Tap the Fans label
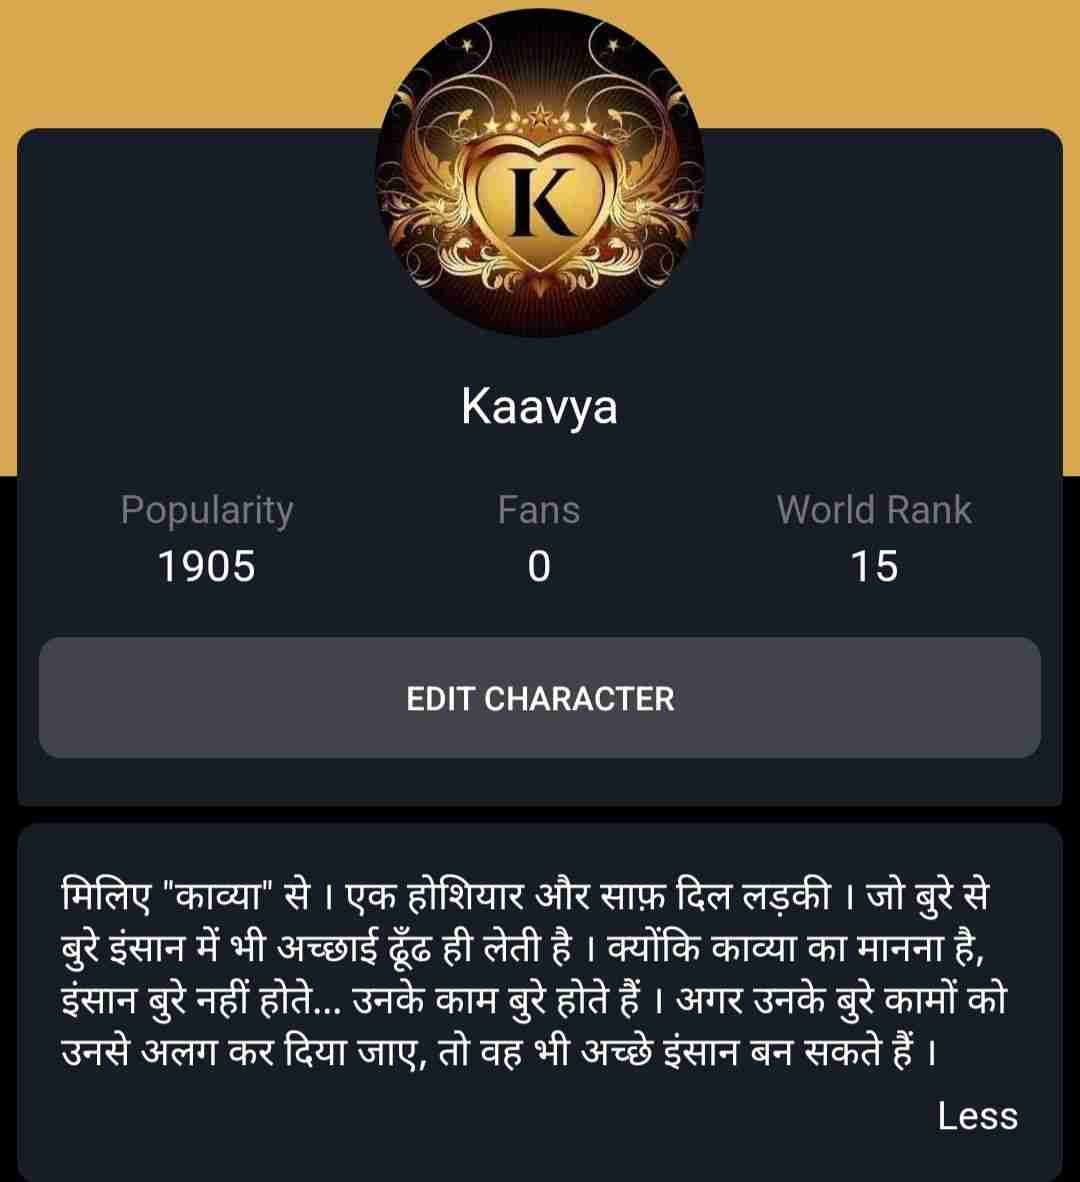Screen dimensions: 1080x1182 [538, 510]
